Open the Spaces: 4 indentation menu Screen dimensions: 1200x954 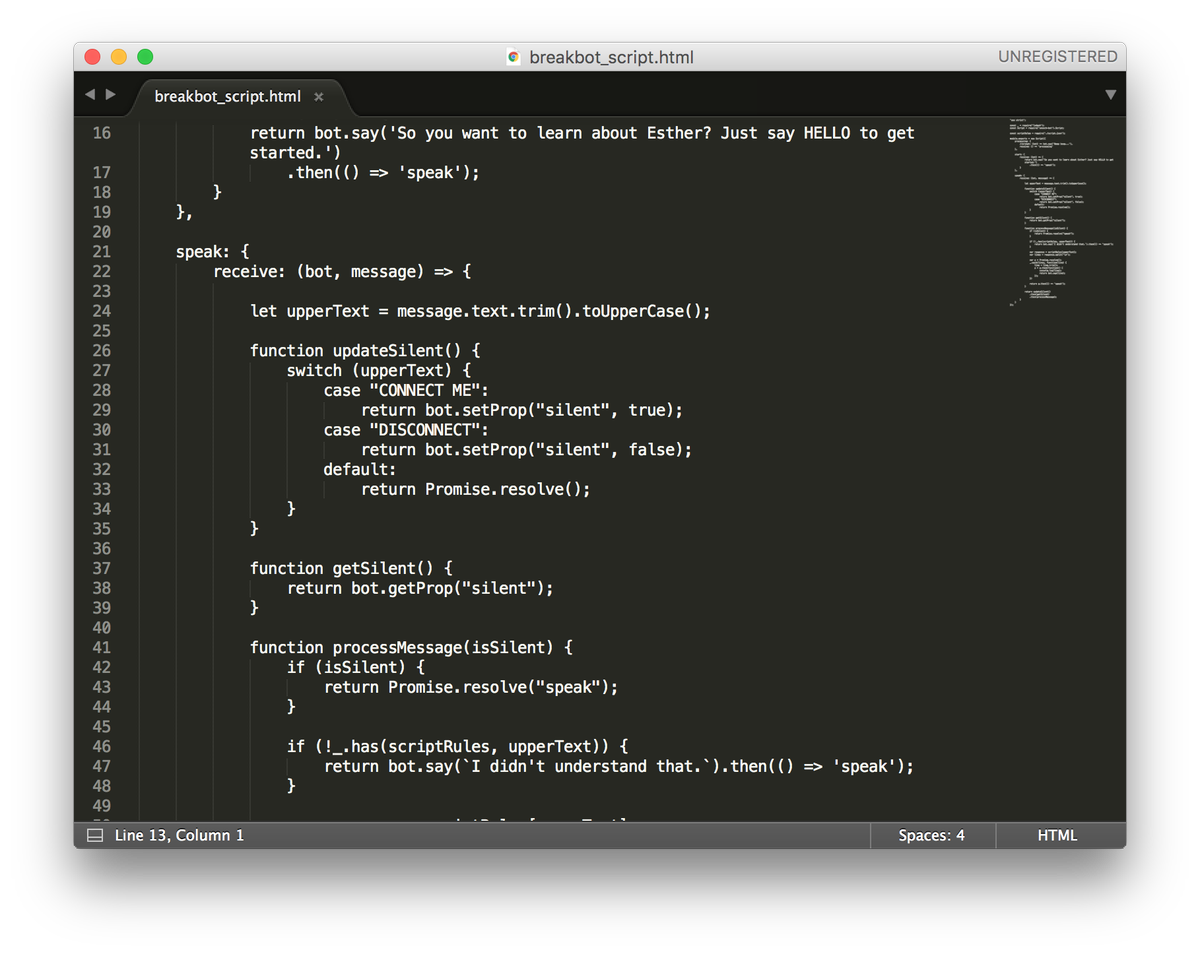tap(931, 835)
